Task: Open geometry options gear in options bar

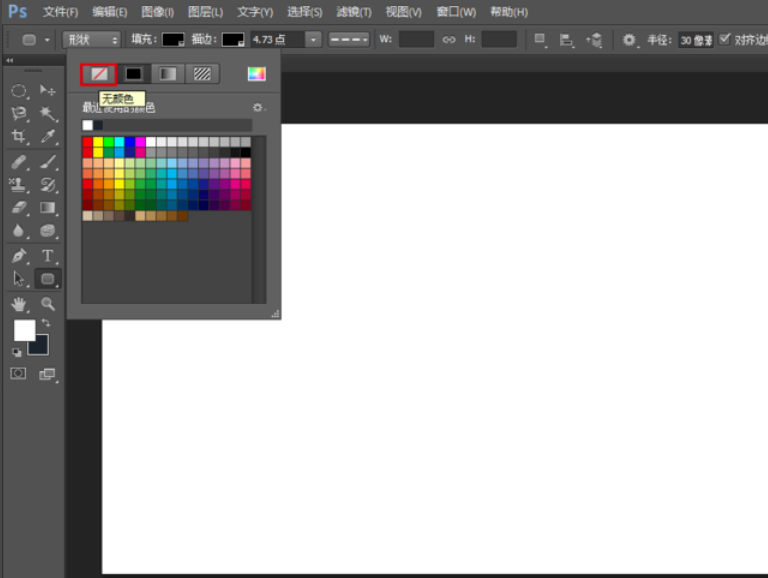Action: point(629,40)
